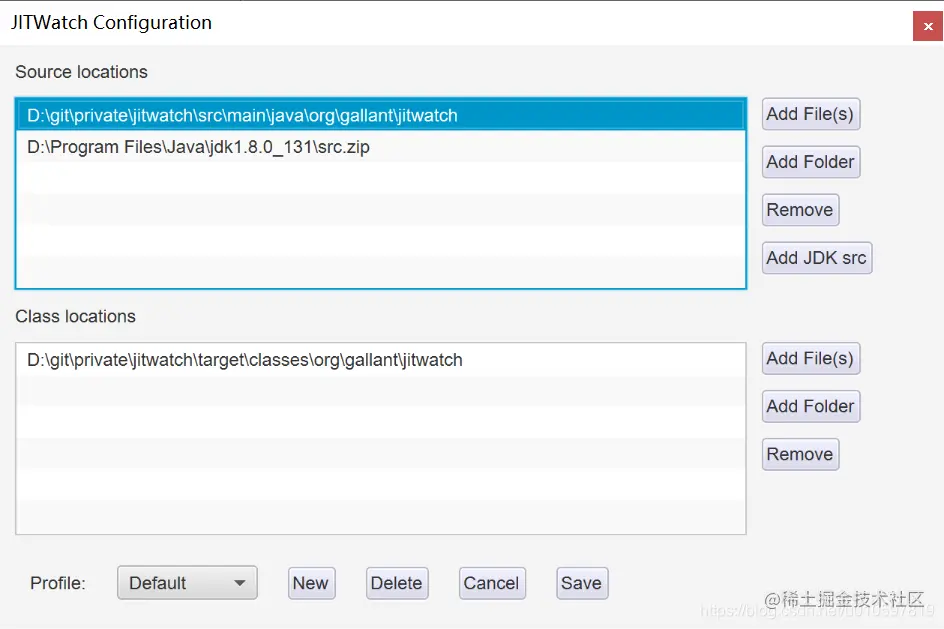Delete the current profile
944x629 pixels.
click(397, 583)
